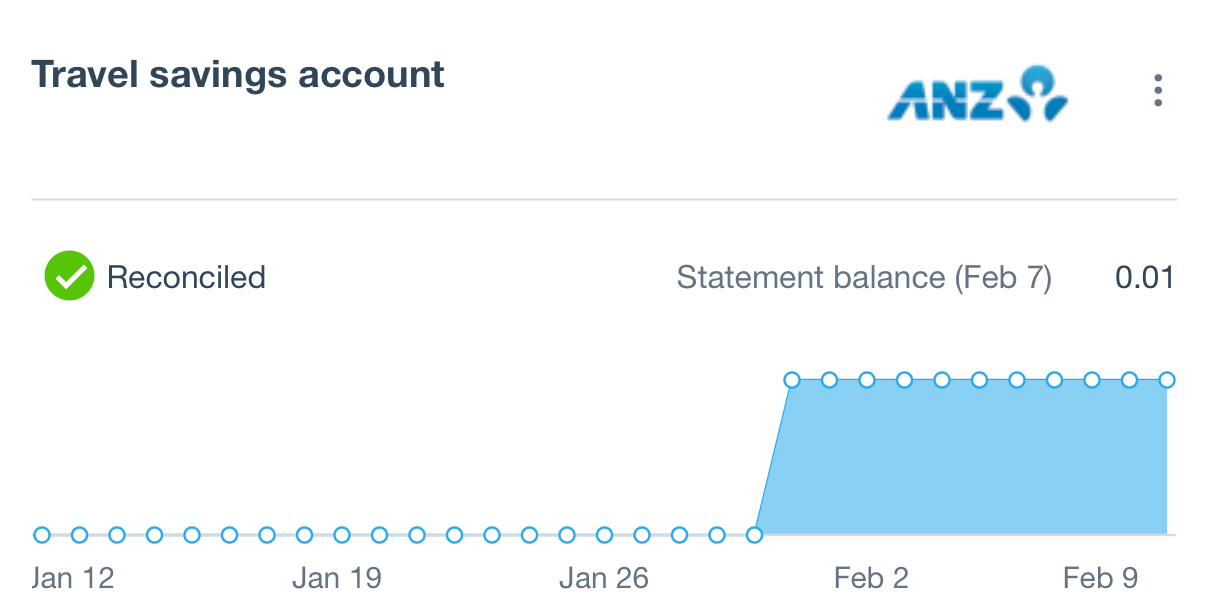Click the Feb 2 date axis label
The image size is (1208, 608).
(x=871, y=578)
